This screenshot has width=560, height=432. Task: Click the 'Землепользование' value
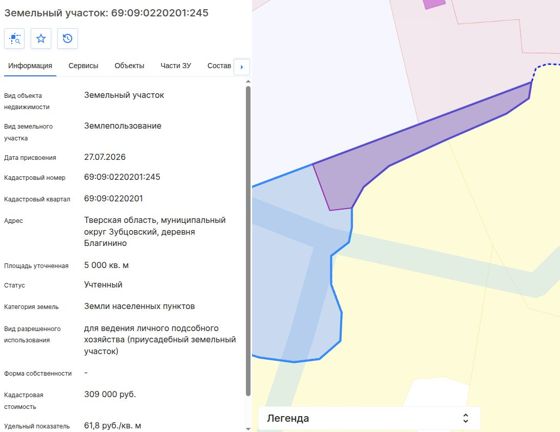tap(122, 126)
